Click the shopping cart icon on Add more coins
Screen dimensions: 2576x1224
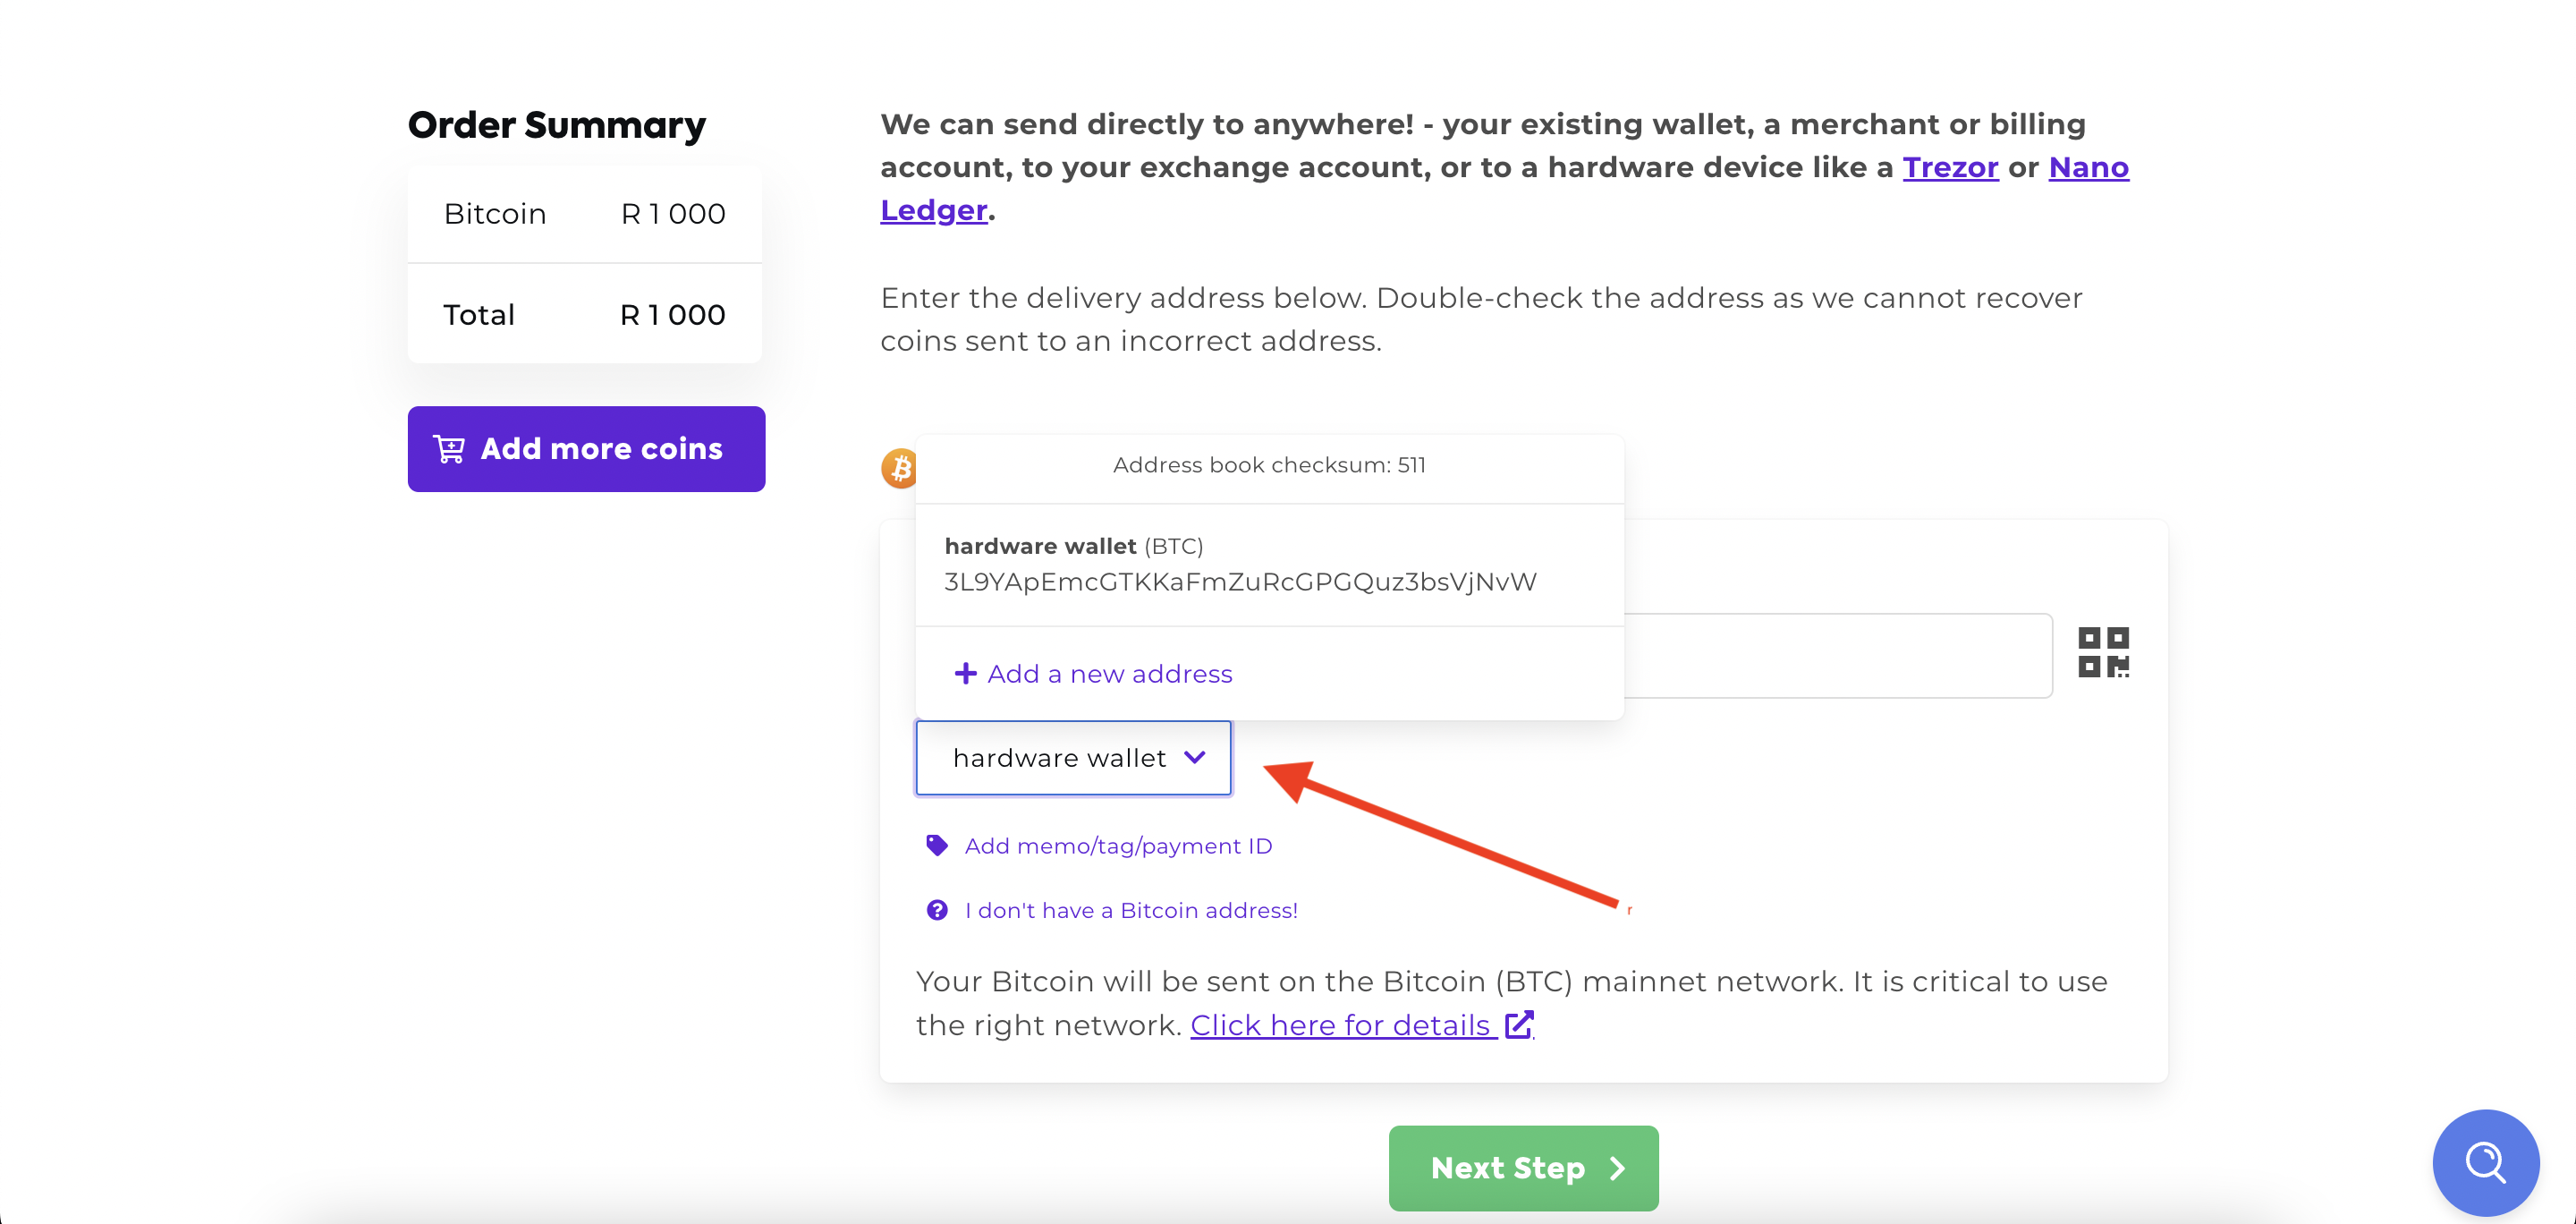pyautogui.click(x=451, y=449)
